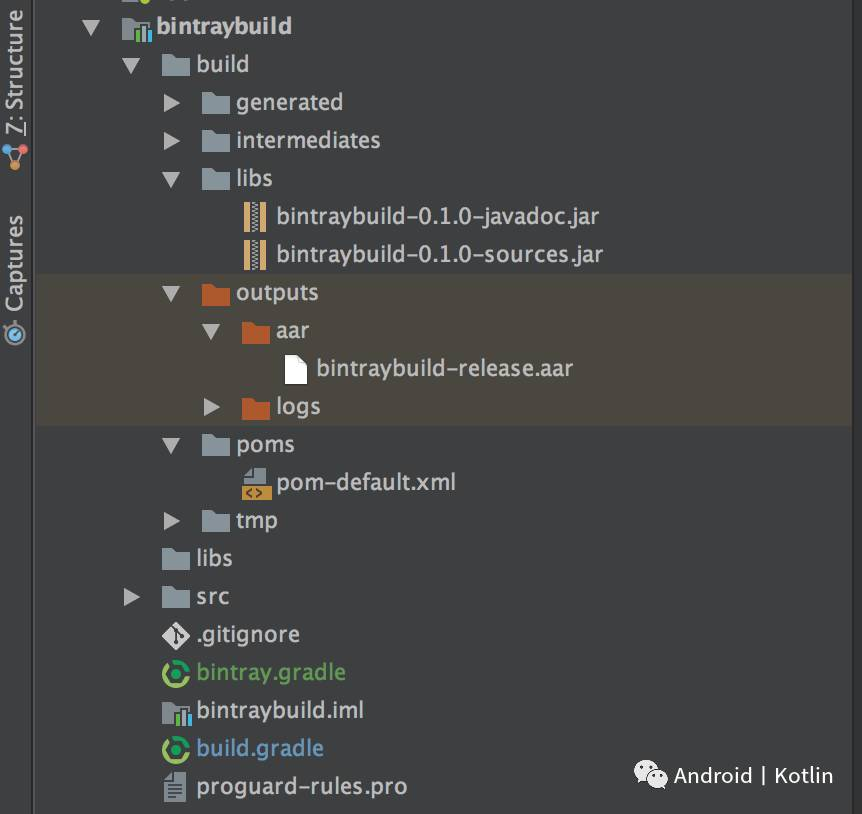This screenshot has height=814, width=862.
Task: Click the .gitignore git icon
Action: point(175,635)
